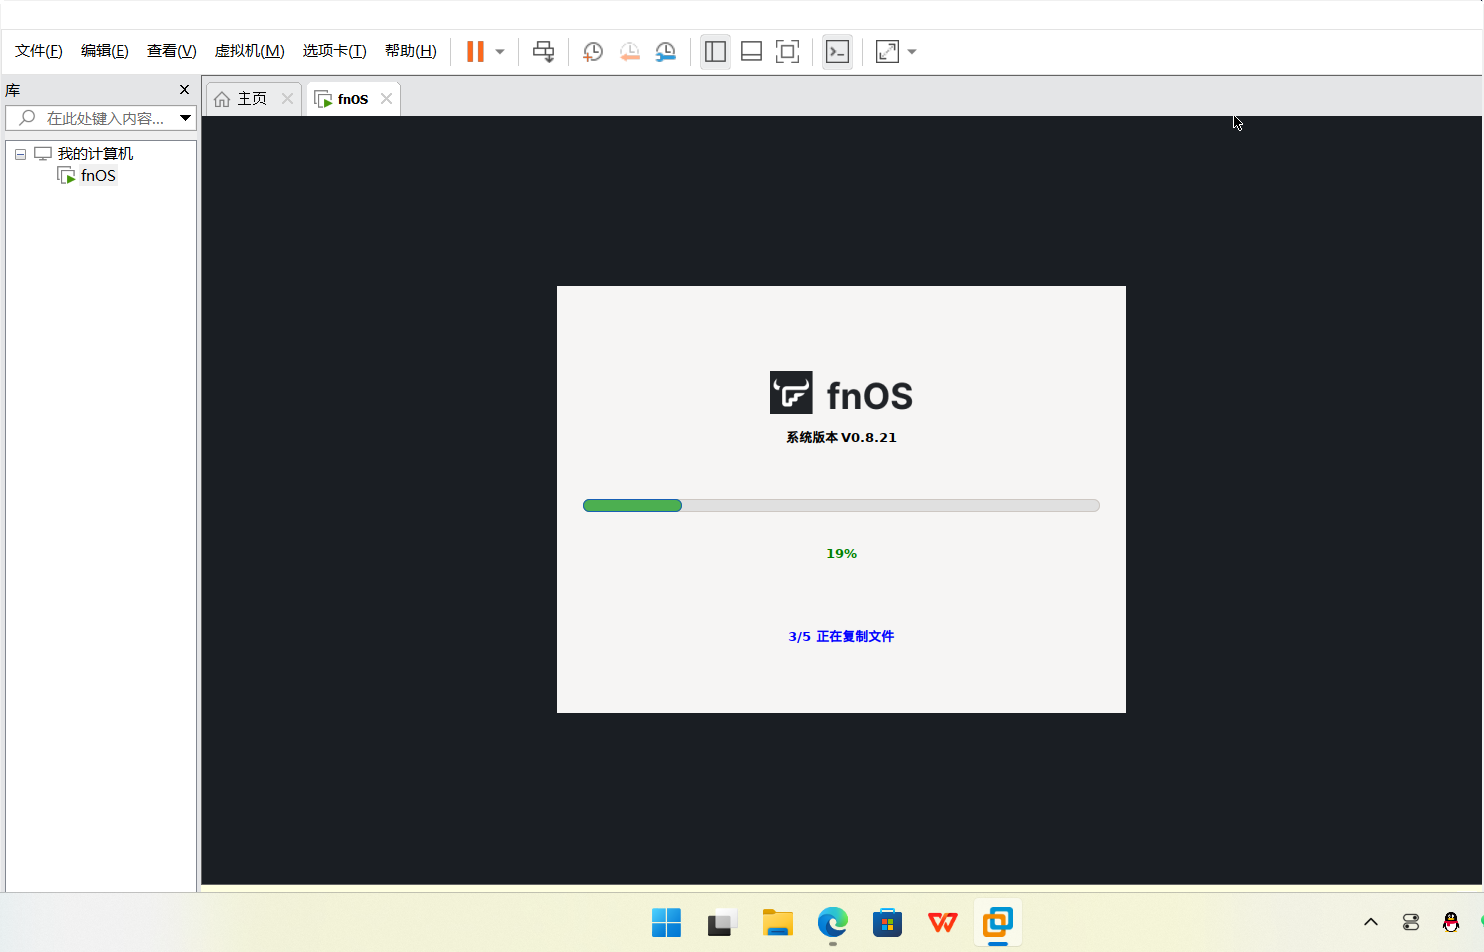This screenshot has height=952, width=1484.
Task: Click the orange Pause virtual machine button
Action: click(x=475, y=52)
